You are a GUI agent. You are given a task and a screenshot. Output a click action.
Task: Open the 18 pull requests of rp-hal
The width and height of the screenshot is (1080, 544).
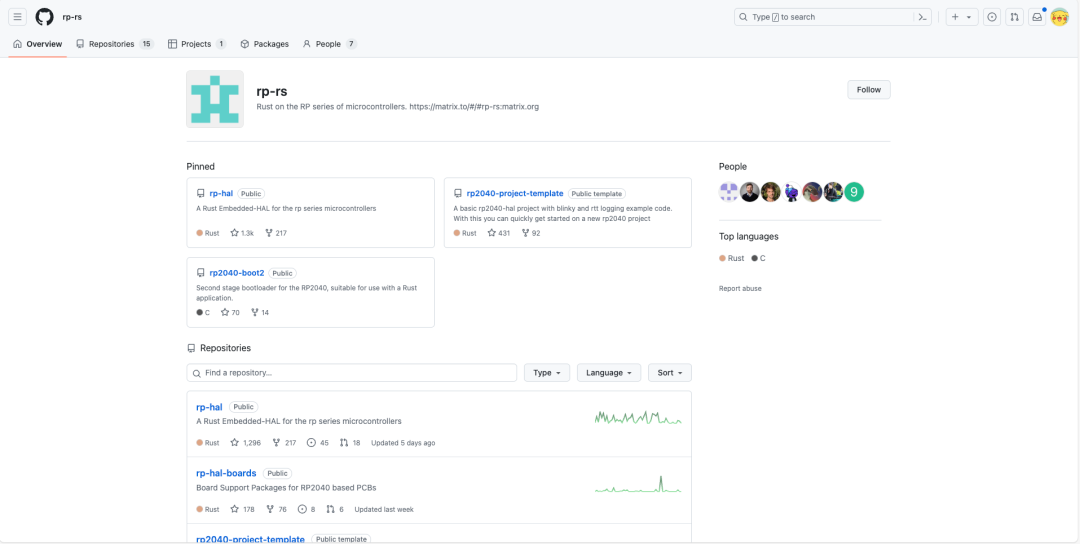point(350,443)
